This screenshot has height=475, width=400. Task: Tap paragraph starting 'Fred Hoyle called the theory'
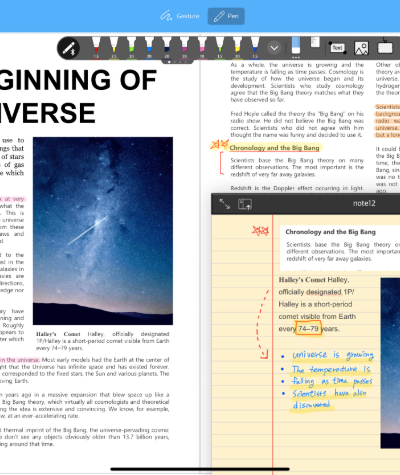point(297,124)
